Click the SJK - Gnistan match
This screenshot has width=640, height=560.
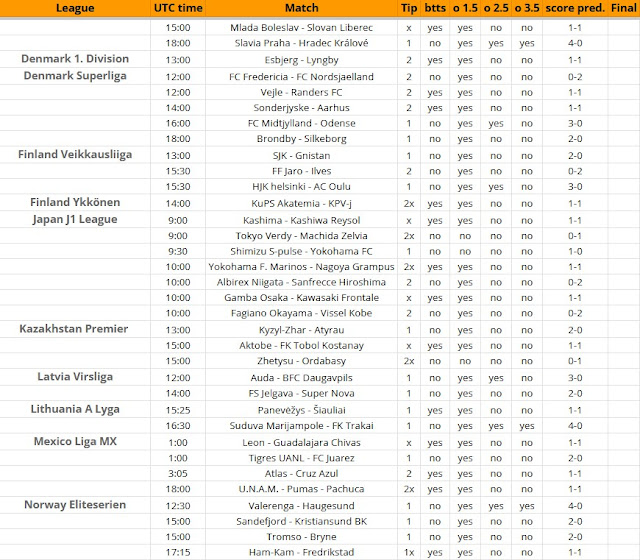(x=302, y=156)
